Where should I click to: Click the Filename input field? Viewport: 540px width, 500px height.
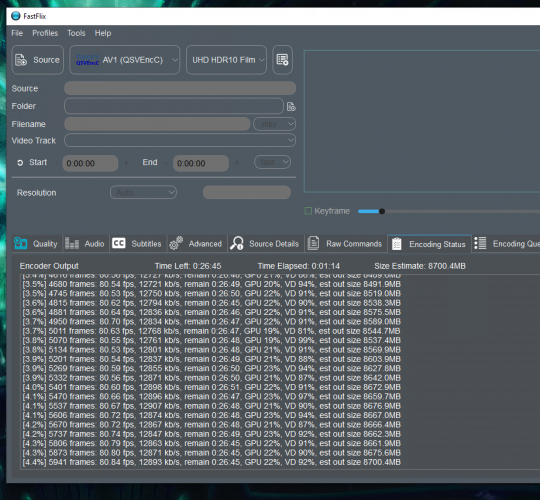point(157,124)
